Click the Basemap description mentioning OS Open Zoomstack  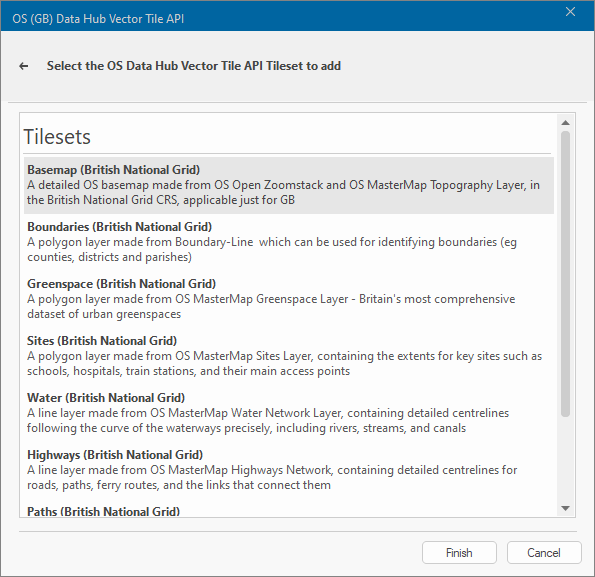pyautogui.click(x=283, y=192)
